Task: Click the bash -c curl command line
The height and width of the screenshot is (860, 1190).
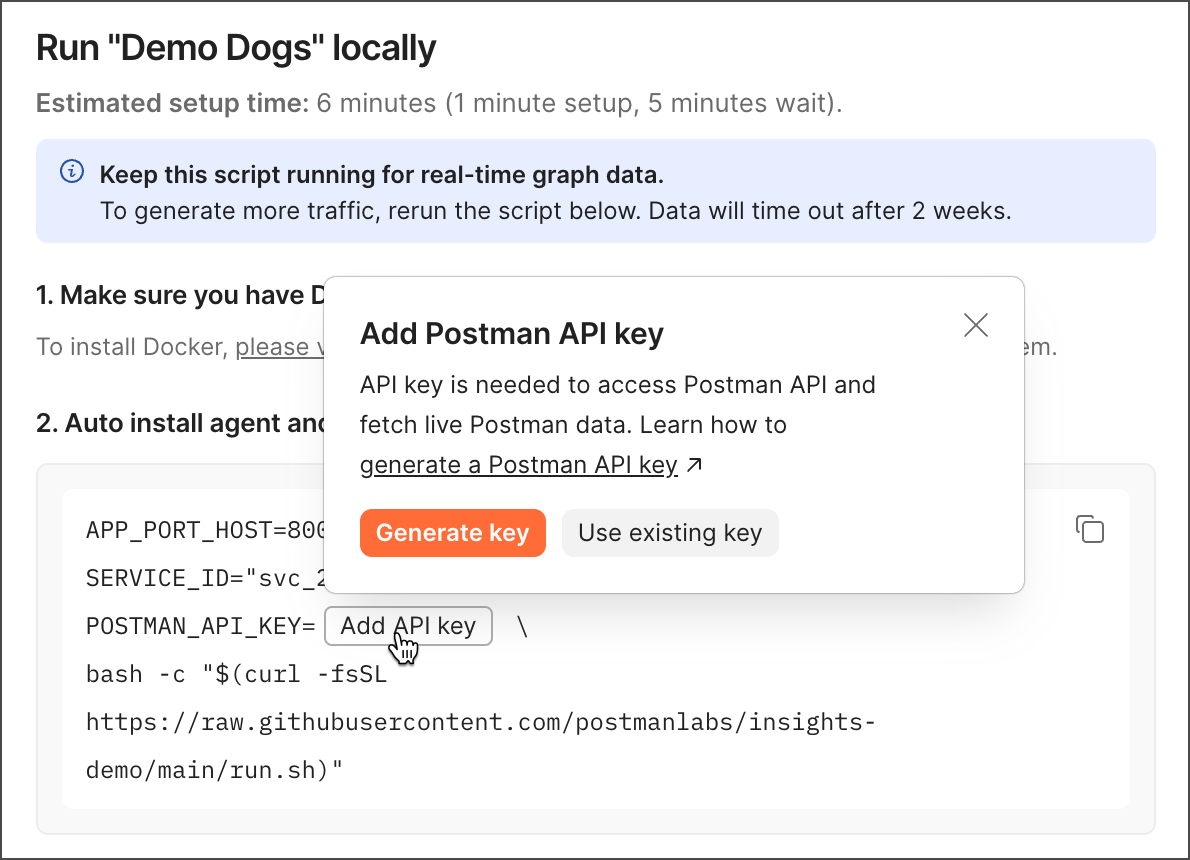Action: pos(236,675)
